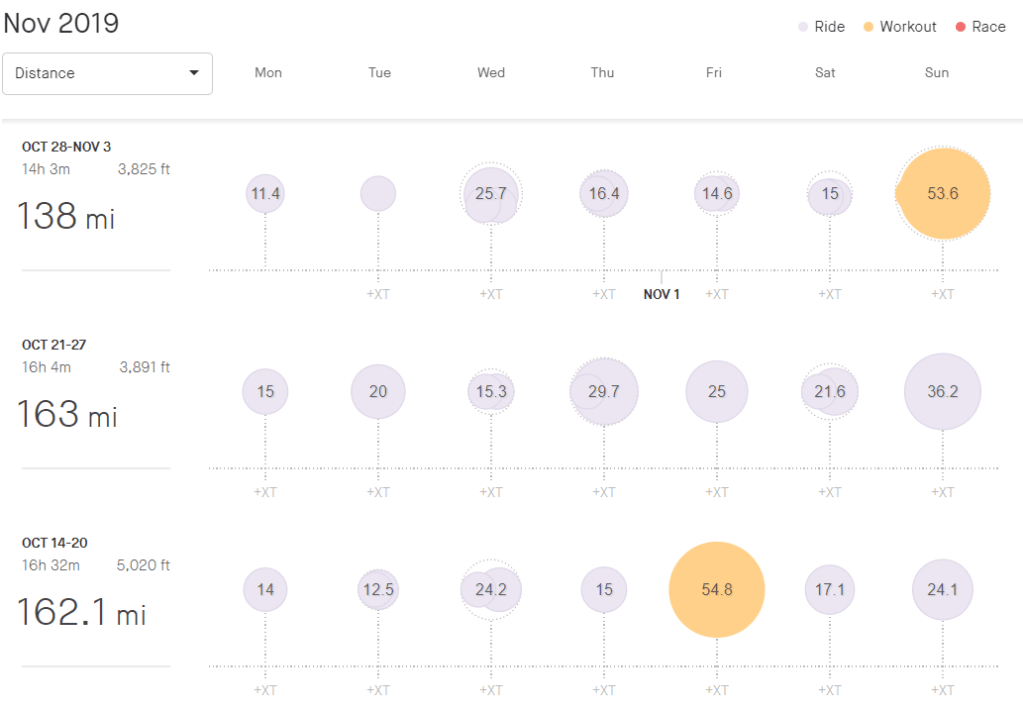Add cross-training under the 54.8 Friday workout
Image resolution: width=1023 pixels, height=711 pixels.
pos(717,690)
